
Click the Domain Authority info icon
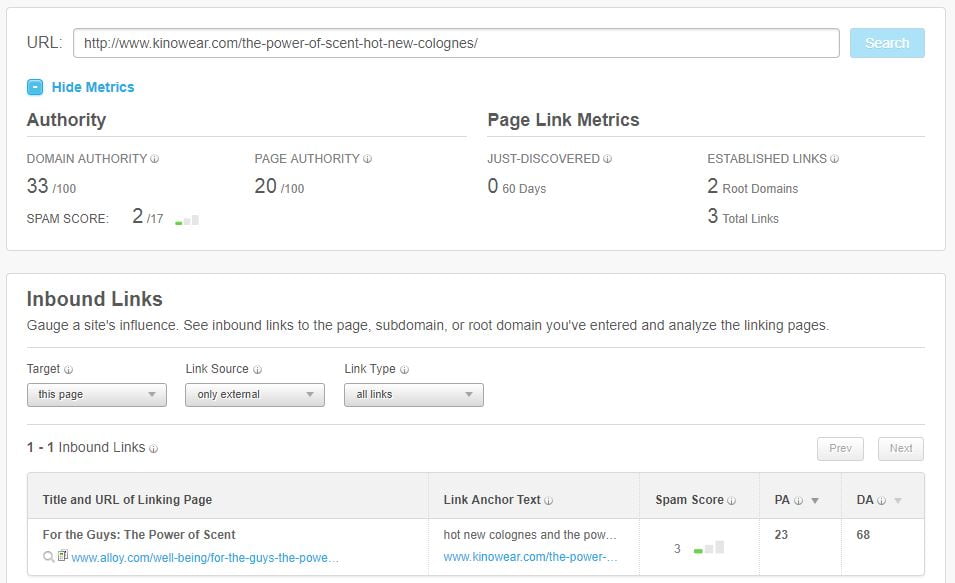click(x=155, y=159)
